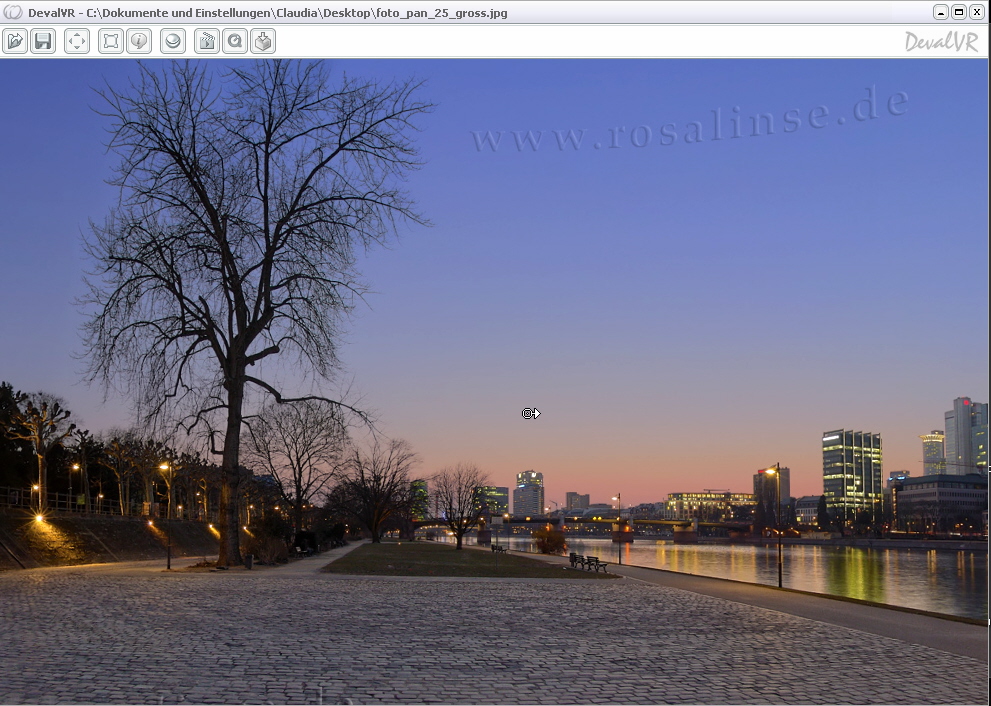Close the DevalVR window

pos(977,12)
